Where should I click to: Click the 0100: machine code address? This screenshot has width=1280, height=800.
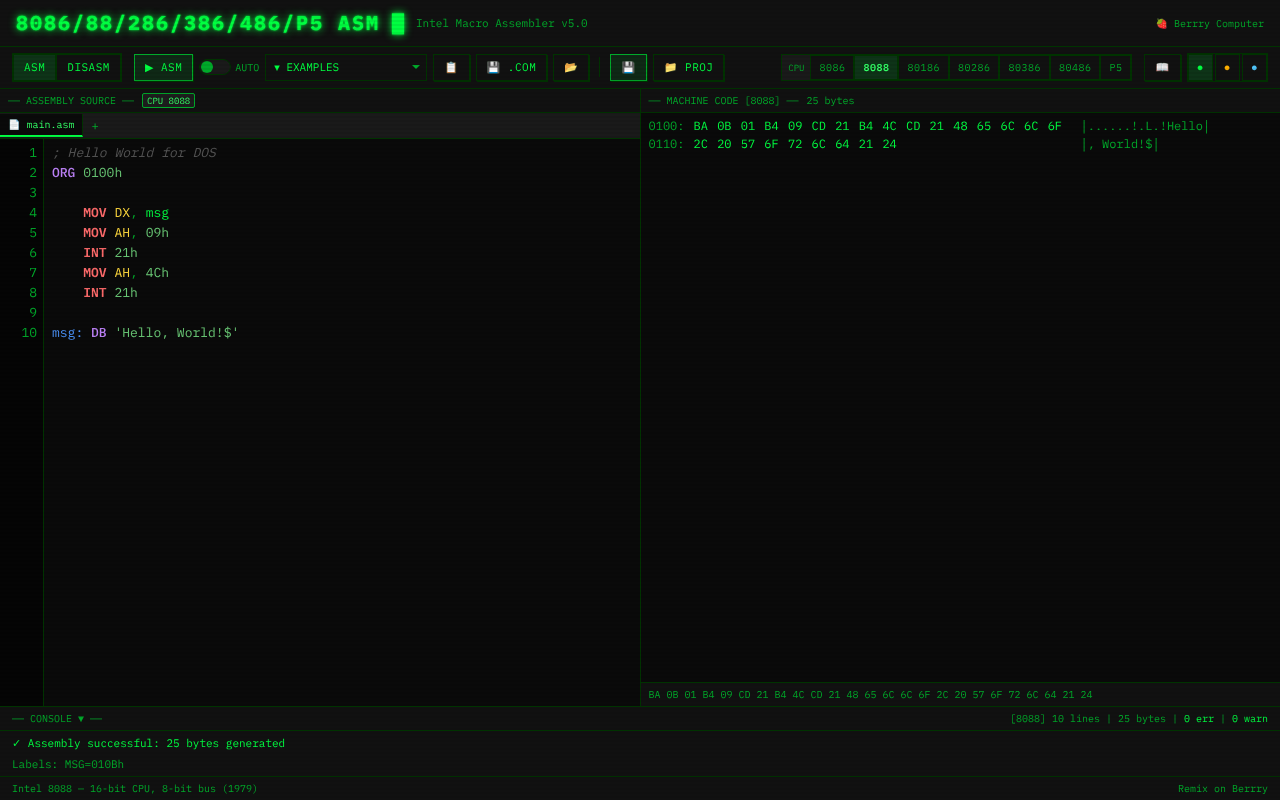click(x=666, y=127)
